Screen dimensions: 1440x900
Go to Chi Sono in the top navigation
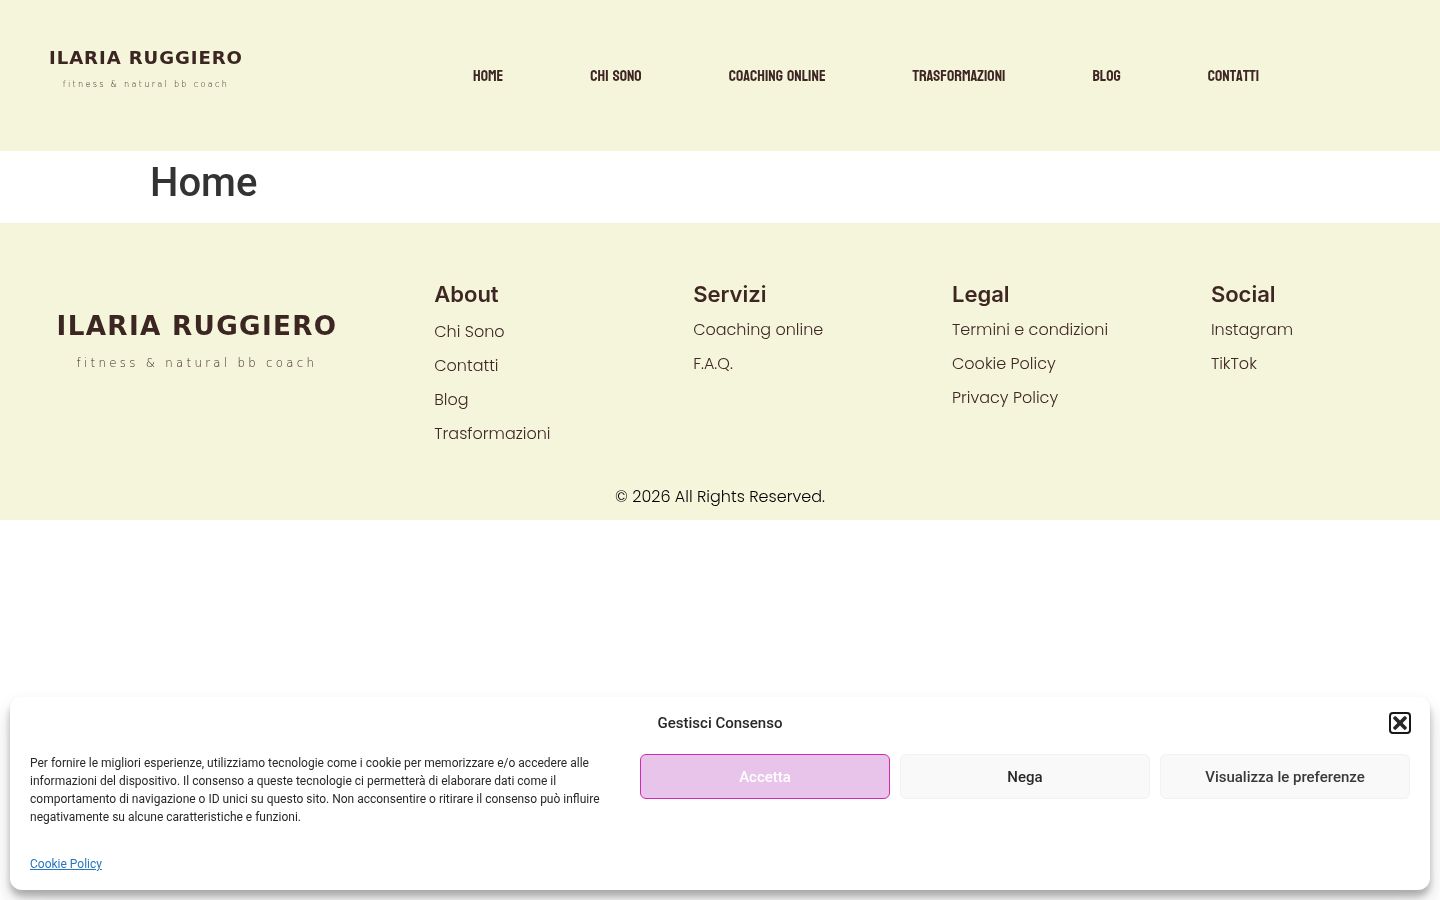tap(616, 76)
